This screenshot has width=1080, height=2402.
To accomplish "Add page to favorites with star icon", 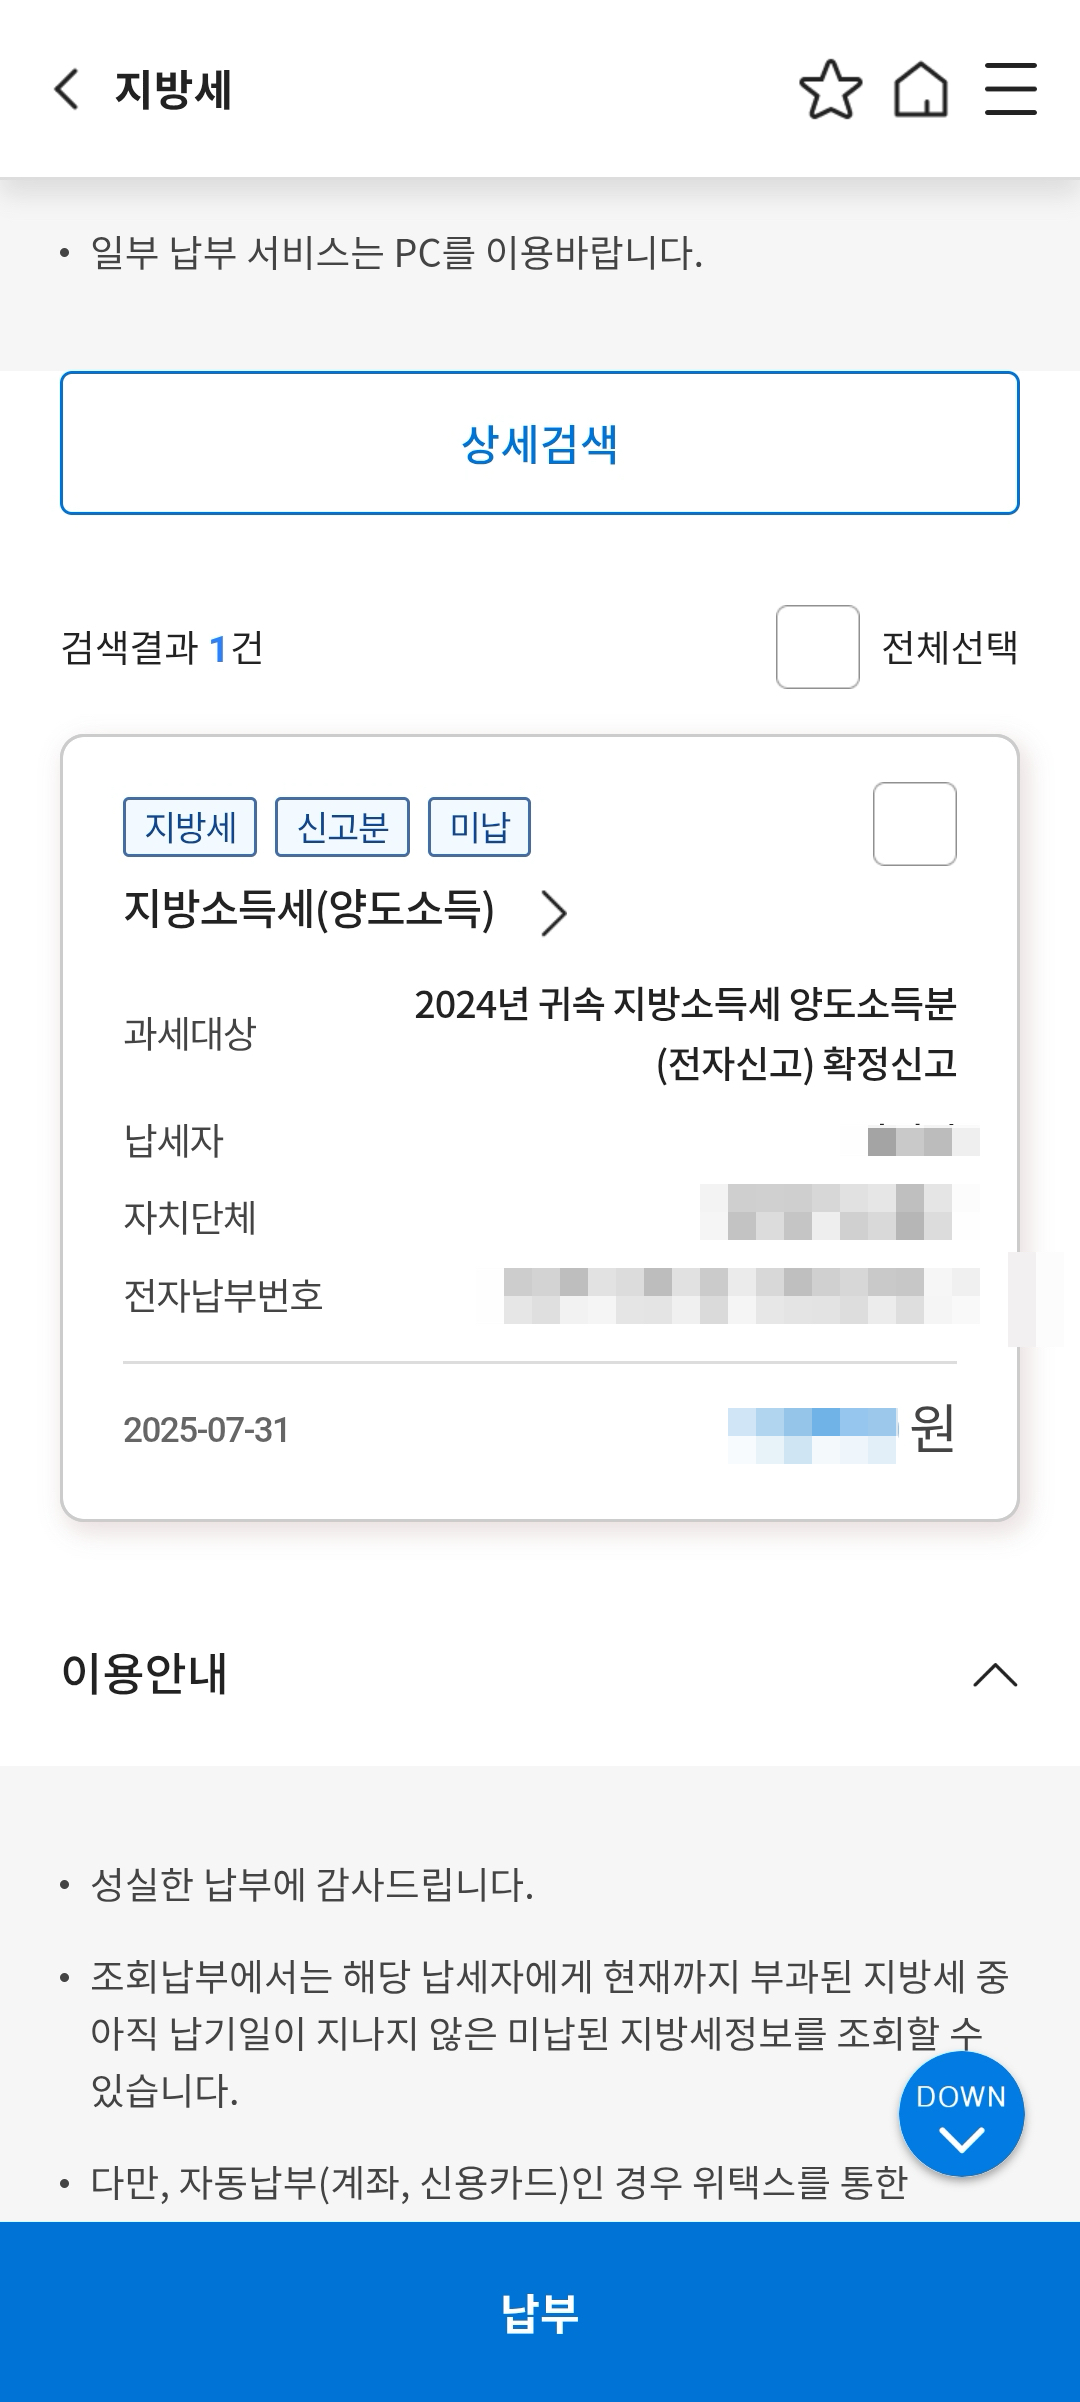I will click(830, 89).
